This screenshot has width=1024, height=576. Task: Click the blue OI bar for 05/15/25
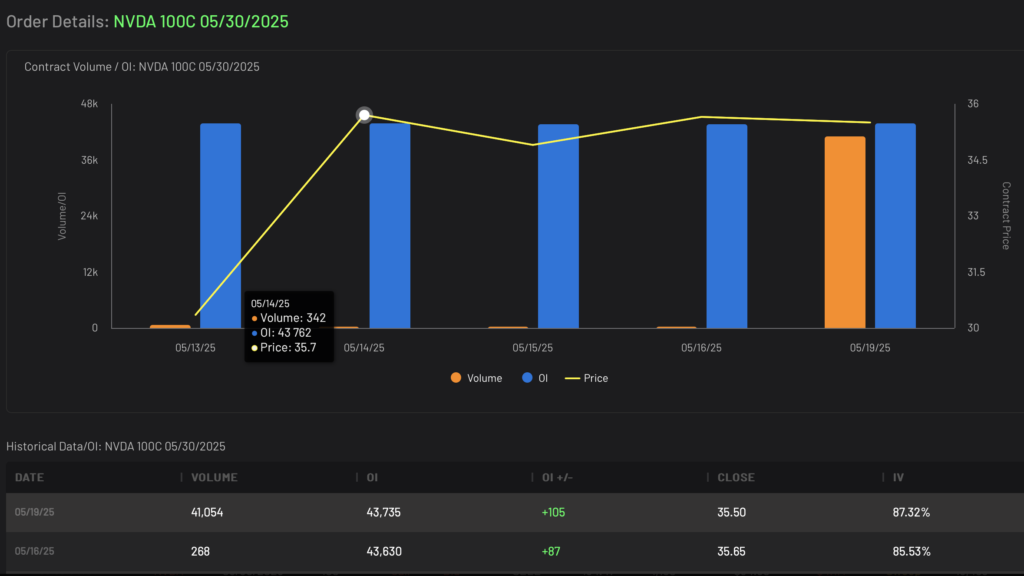tap(558, 226)
